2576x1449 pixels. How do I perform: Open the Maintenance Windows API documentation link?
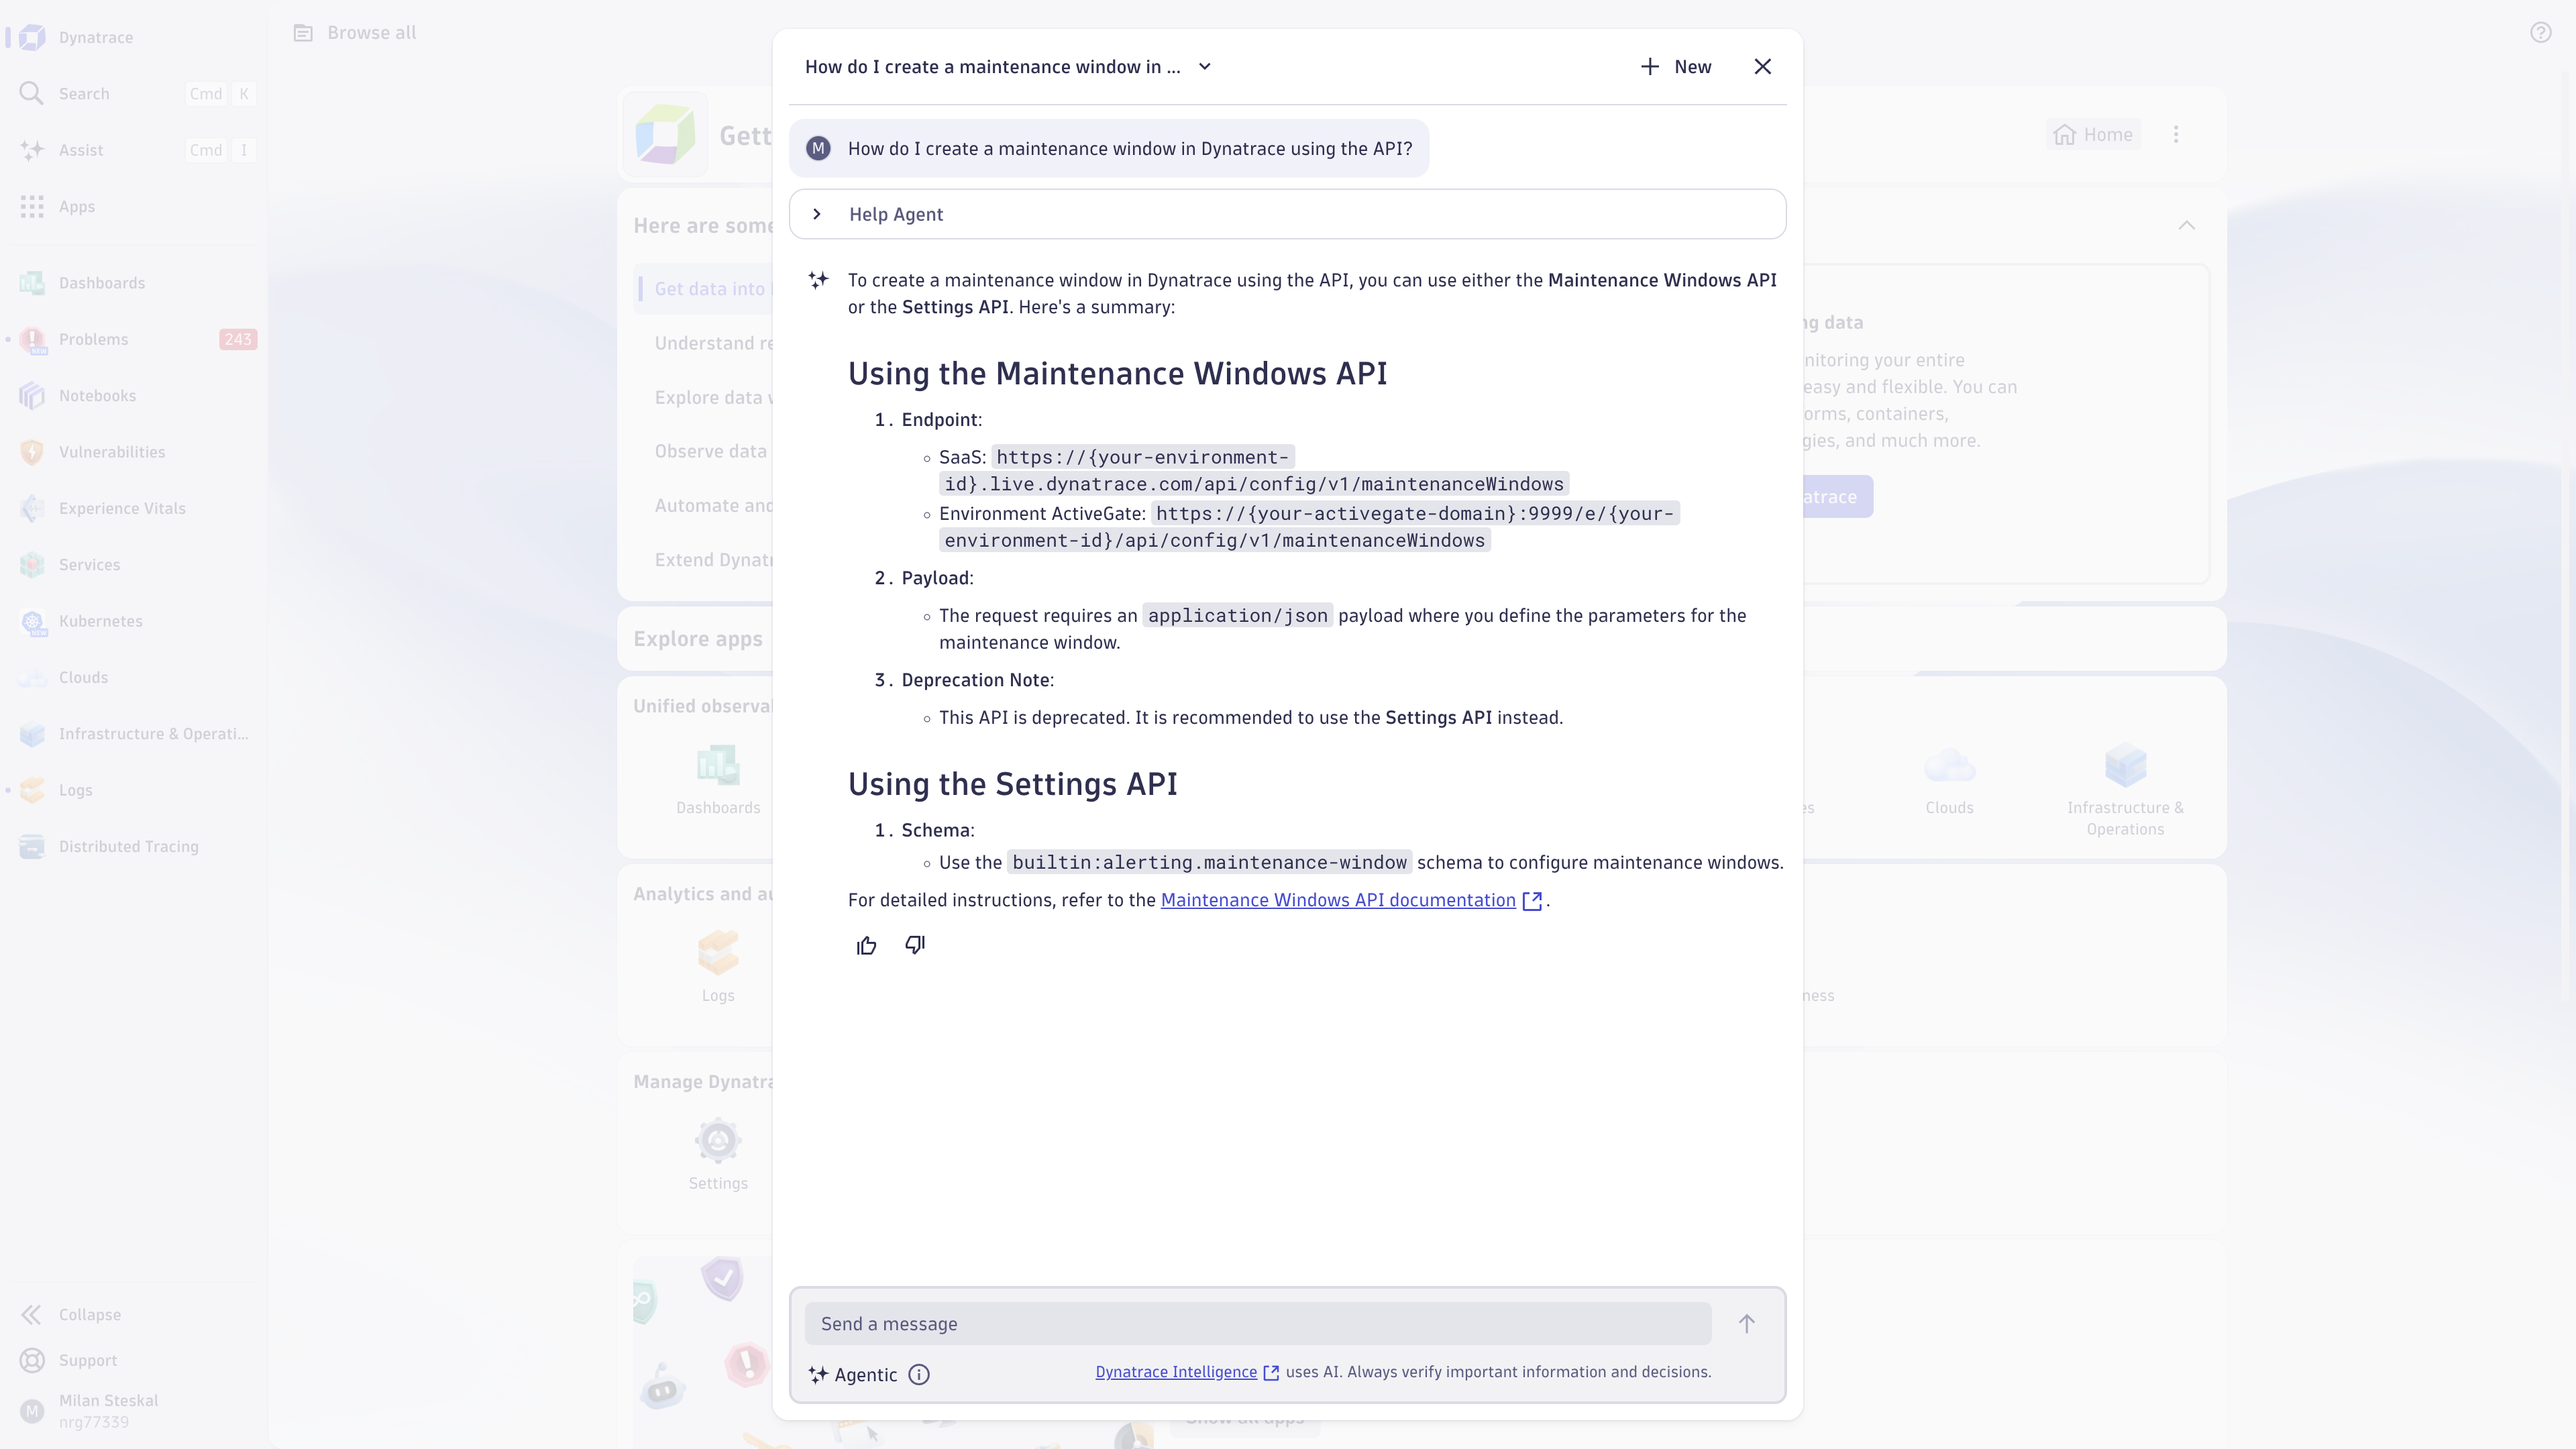coord(1338,900)
